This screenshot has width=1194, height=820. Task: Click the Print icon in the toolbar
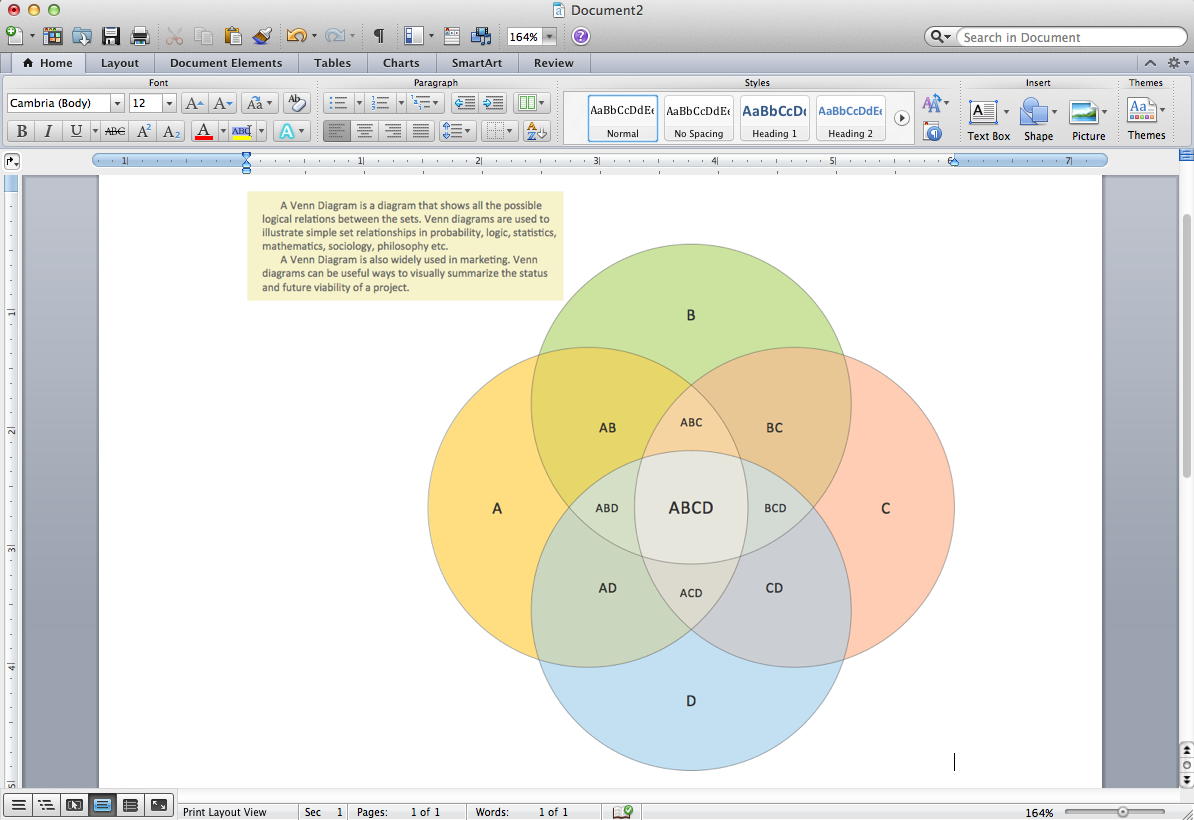(139, 35)
